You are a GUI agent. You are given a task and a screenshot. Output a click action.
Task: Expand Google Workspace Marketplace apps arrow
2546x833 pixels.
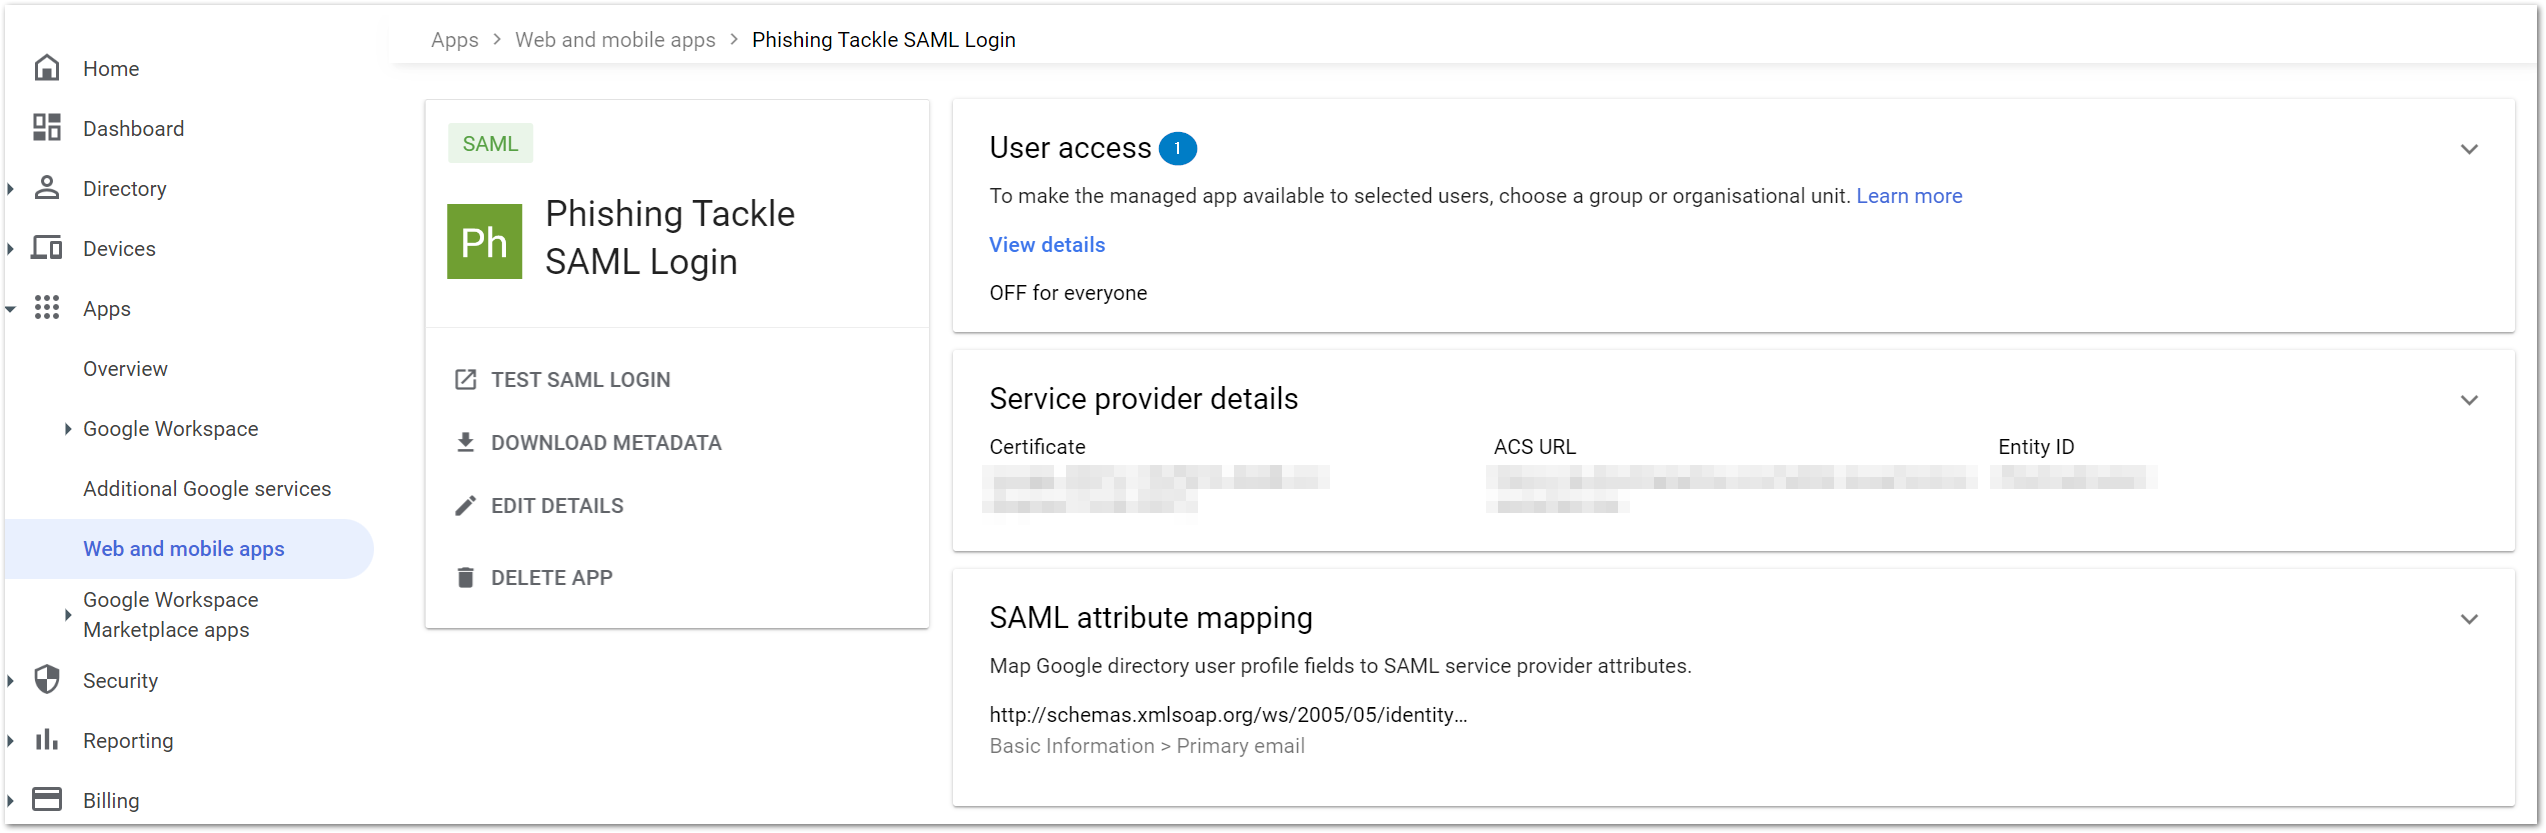coord(68,615)
